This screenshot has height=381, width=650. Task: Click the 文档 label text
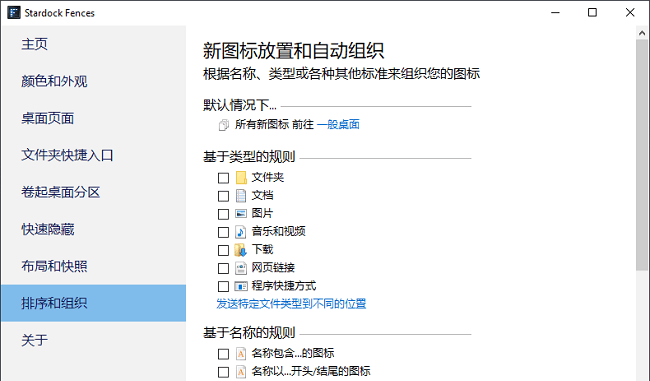[x=262, y=195]
